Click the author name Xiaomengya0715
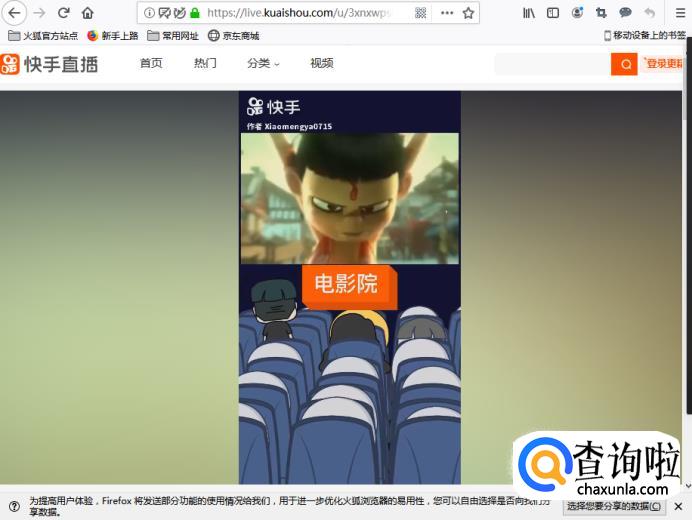 coord(298,127)
